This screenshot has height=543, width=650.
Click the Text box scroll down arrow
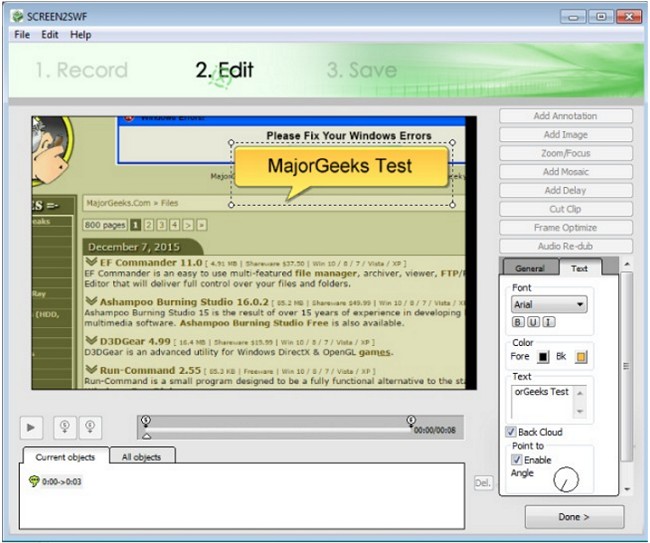[x=580, y=412]
